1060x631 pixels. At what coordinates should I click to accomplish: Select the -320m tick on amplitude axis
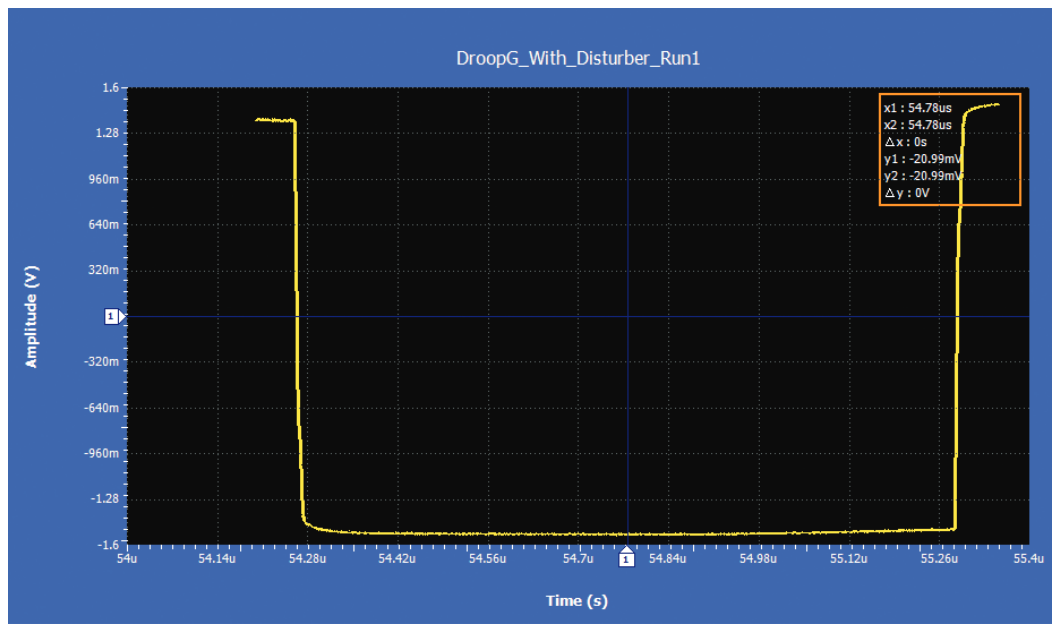click(x=101, y=362)
